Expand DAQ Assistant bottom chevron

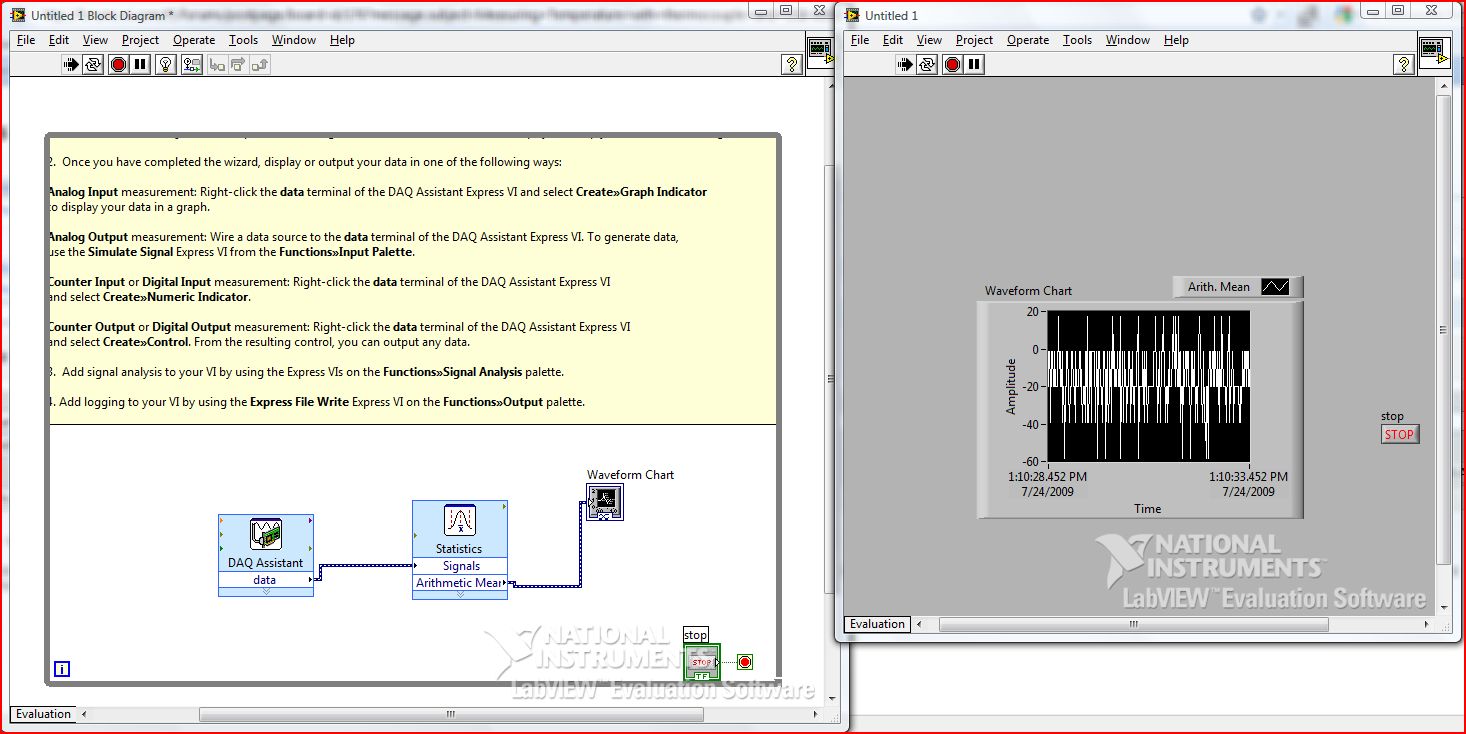266,592
